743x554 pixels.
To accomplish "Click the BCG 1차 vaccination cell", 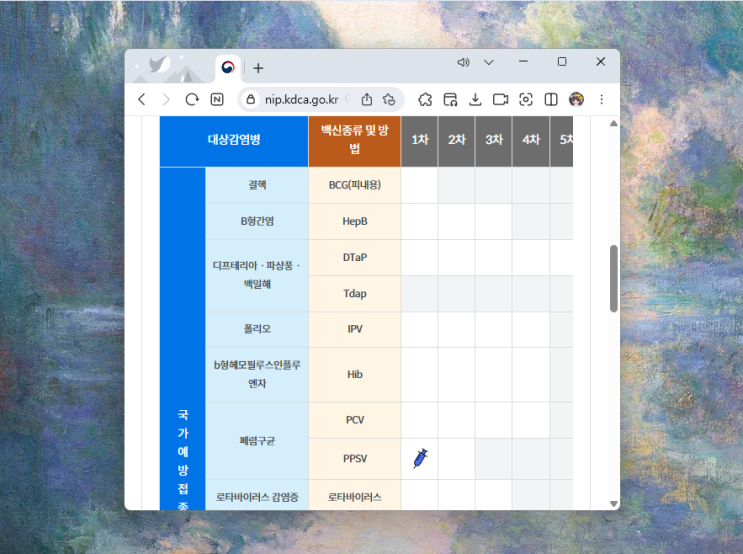I will [x=420, y=185].
